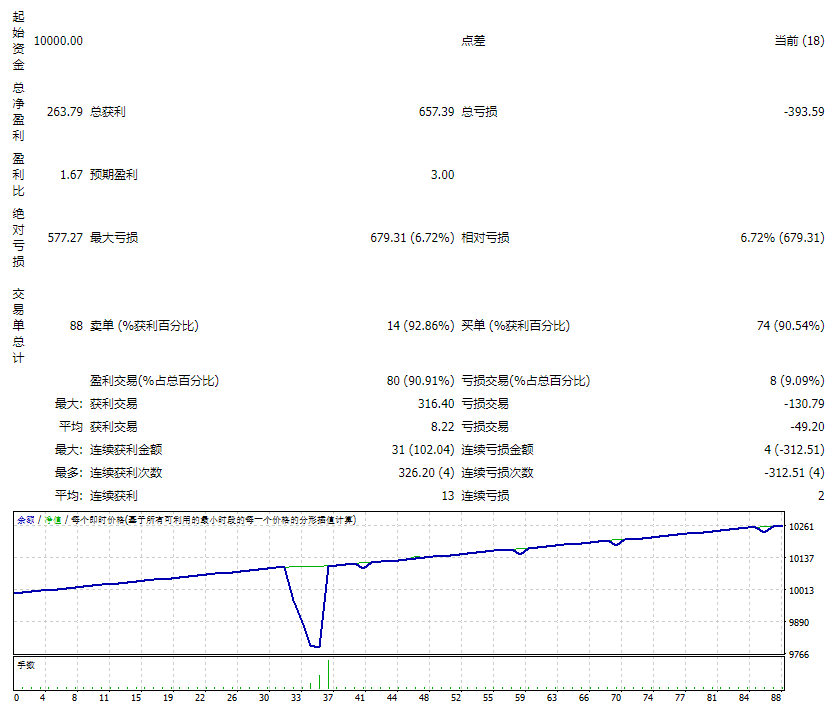Click the value 4 (-312.51)

coord(794,450)
